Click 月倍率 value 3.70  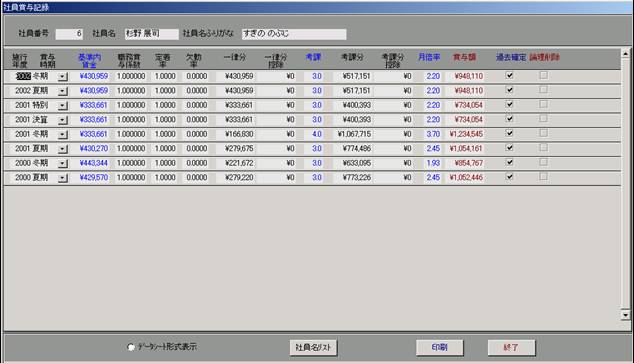pos(433,134)
